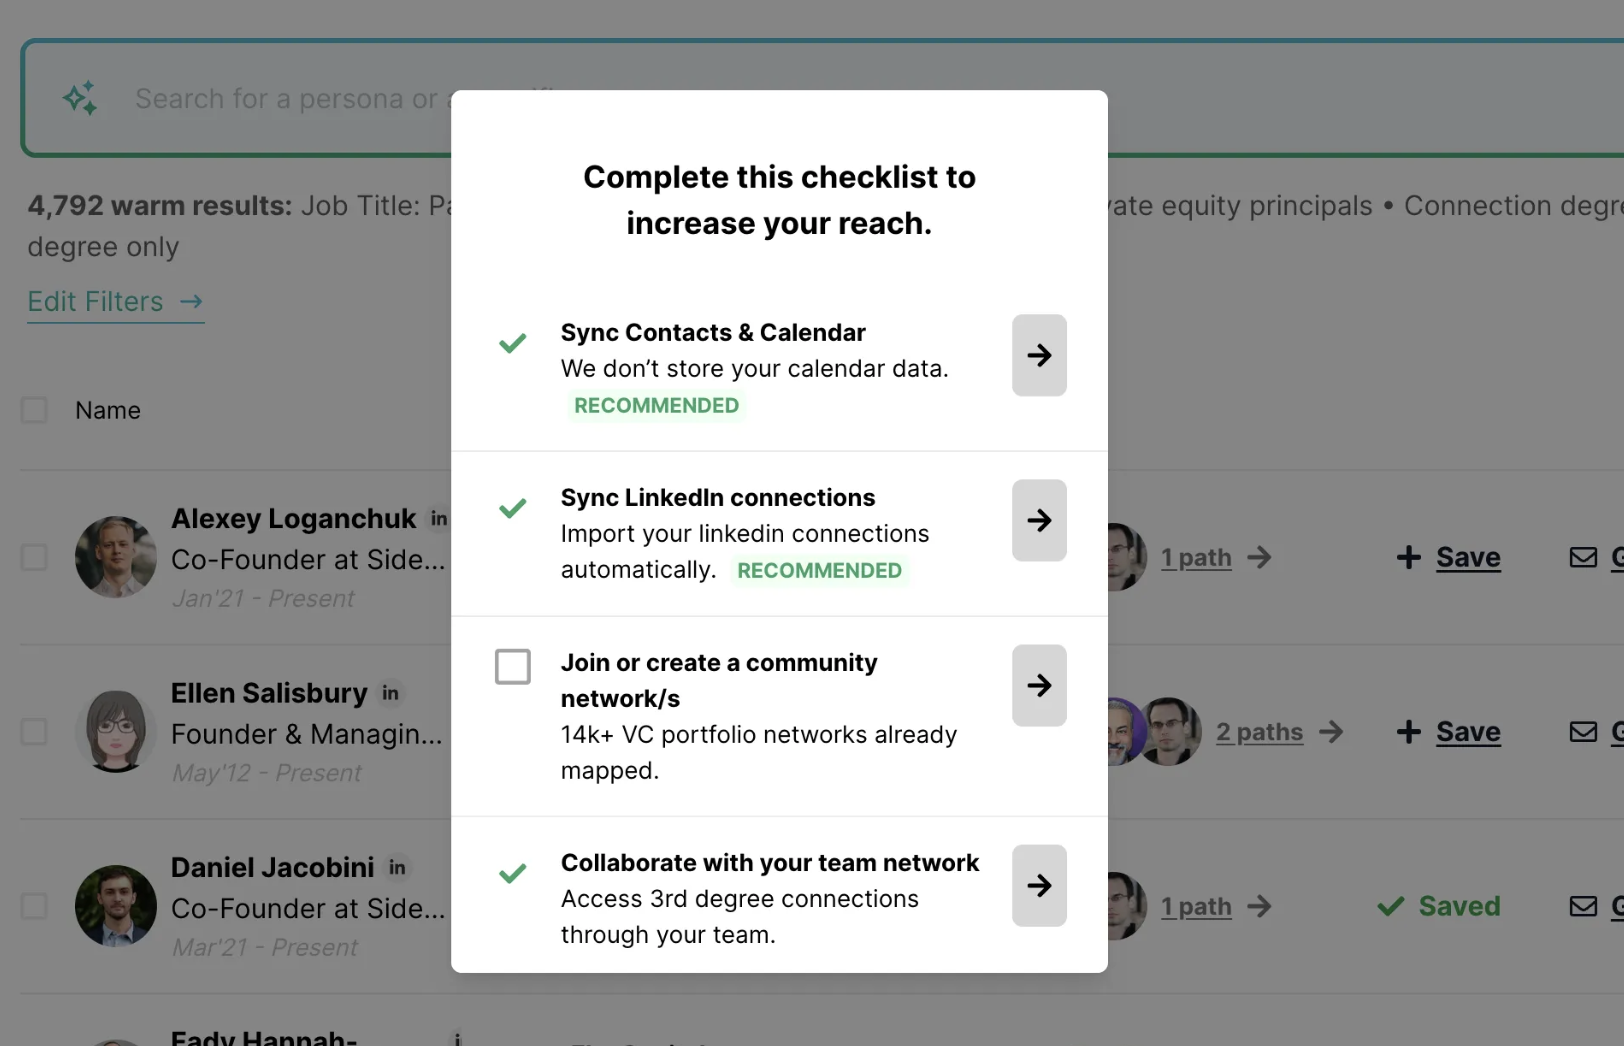Check the Join or create community checkbox

(x=513, y=666)
